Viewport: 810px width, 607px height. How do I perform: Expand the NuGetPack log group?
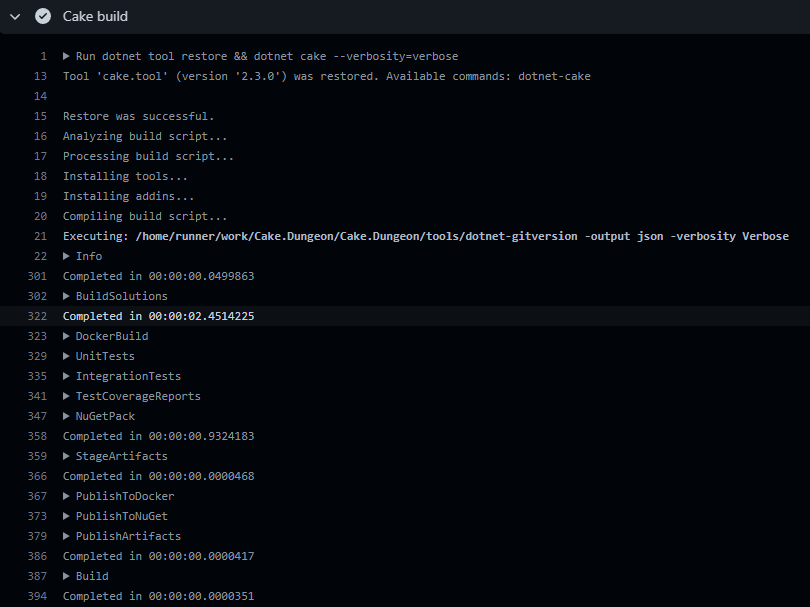click(67, 416)
